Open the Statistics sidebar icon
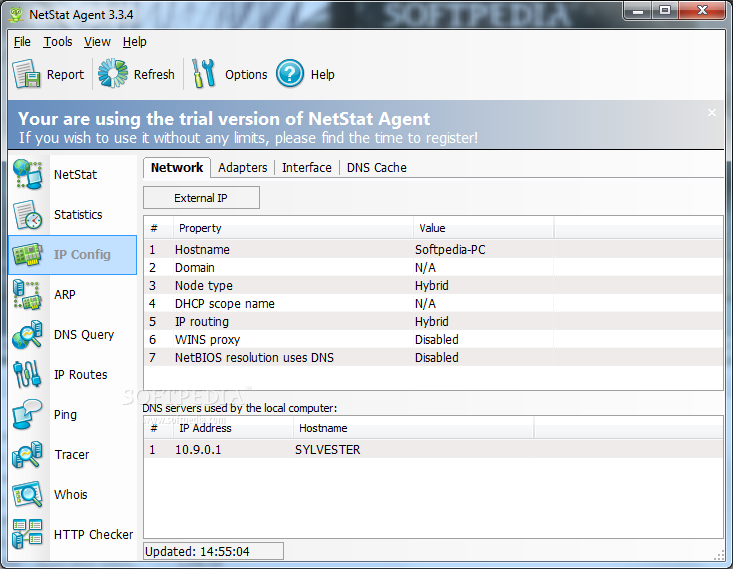 pyautogui.click(x=28, y=215)
